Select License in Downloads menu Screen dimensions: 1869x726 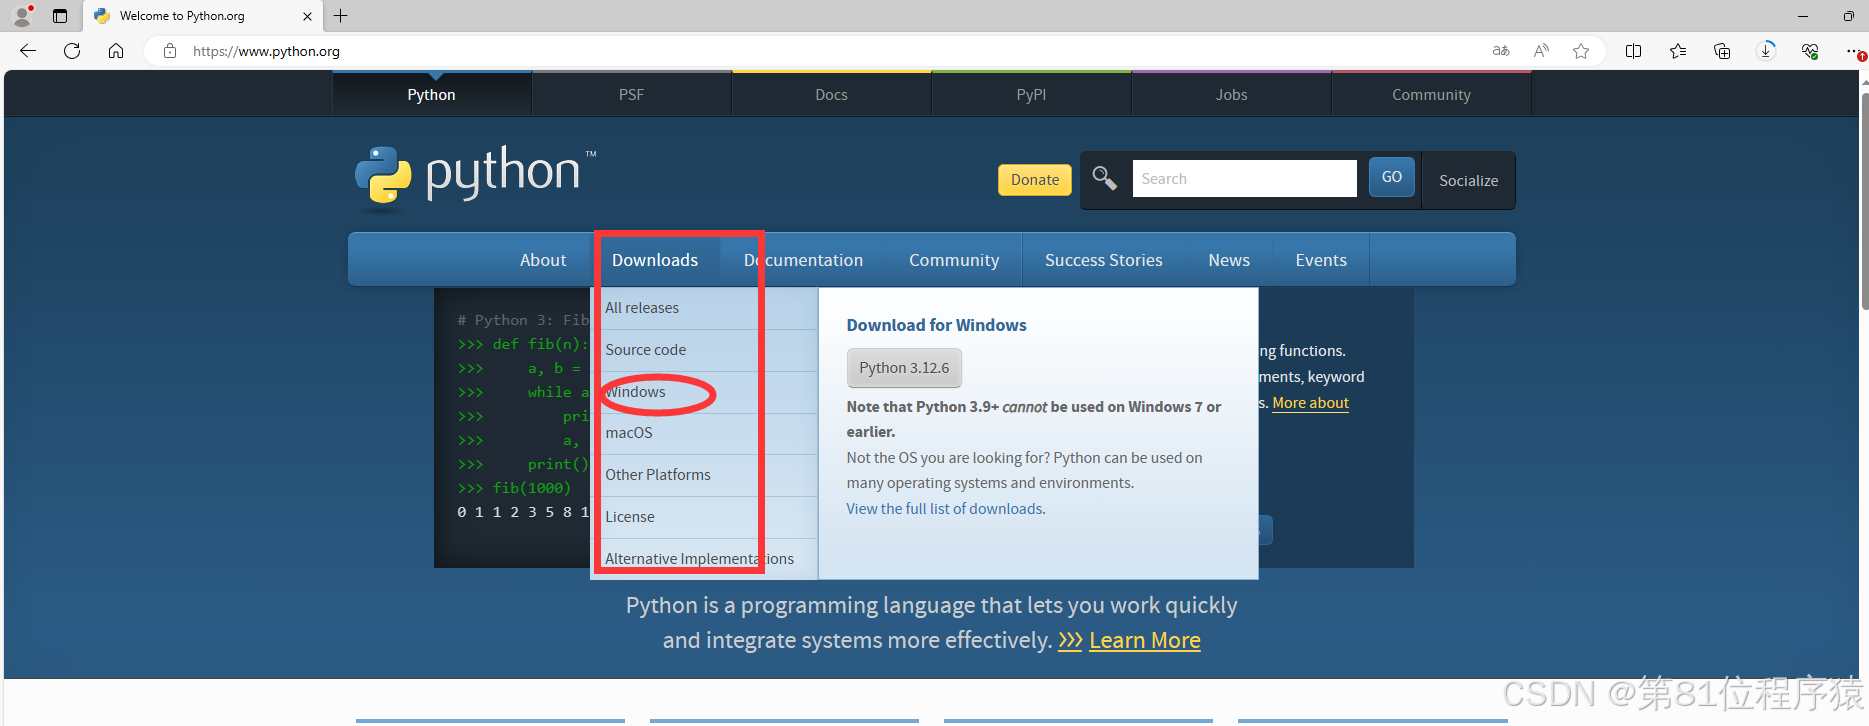(x=704, y=517)
